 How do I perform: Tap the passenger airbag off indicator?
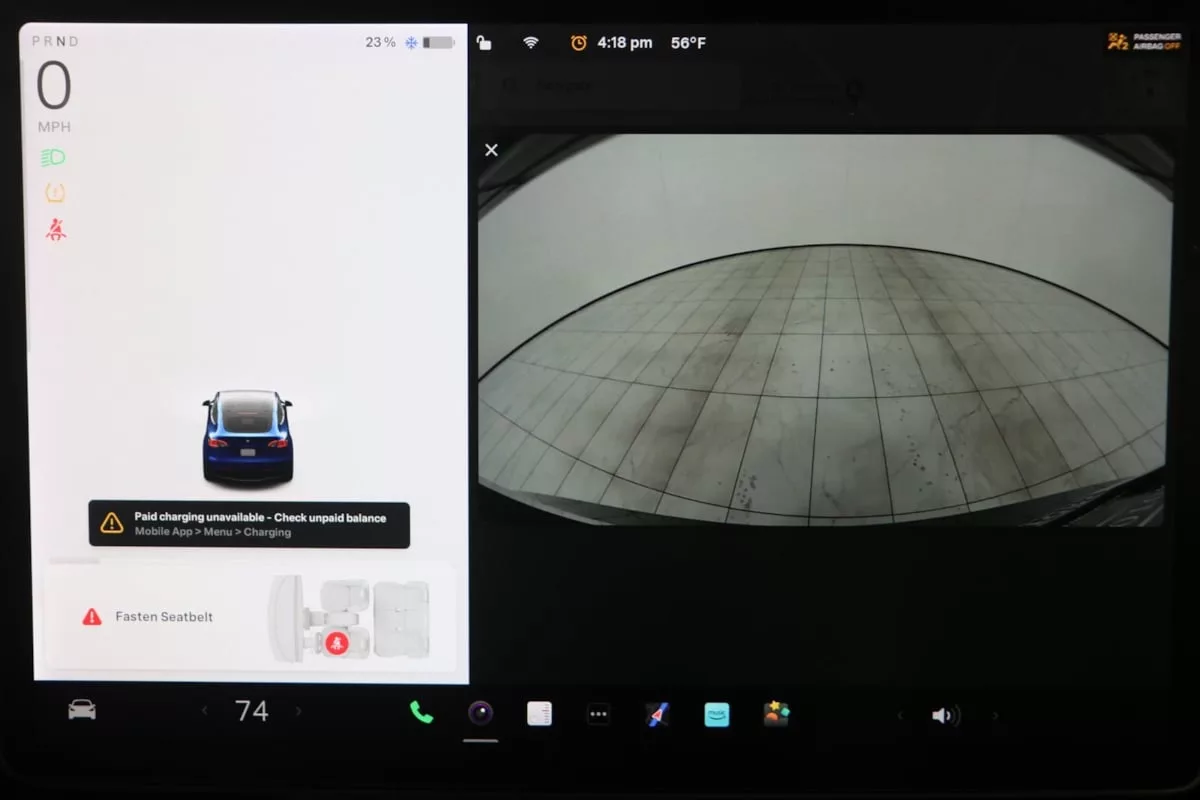click(1143, 42)
